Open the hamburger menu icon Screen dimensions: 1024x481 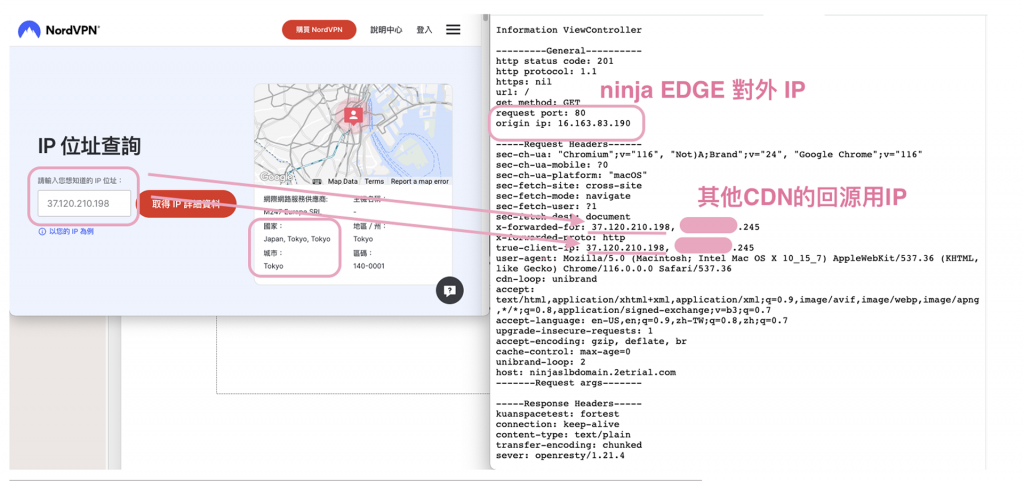tap(453, 29)
